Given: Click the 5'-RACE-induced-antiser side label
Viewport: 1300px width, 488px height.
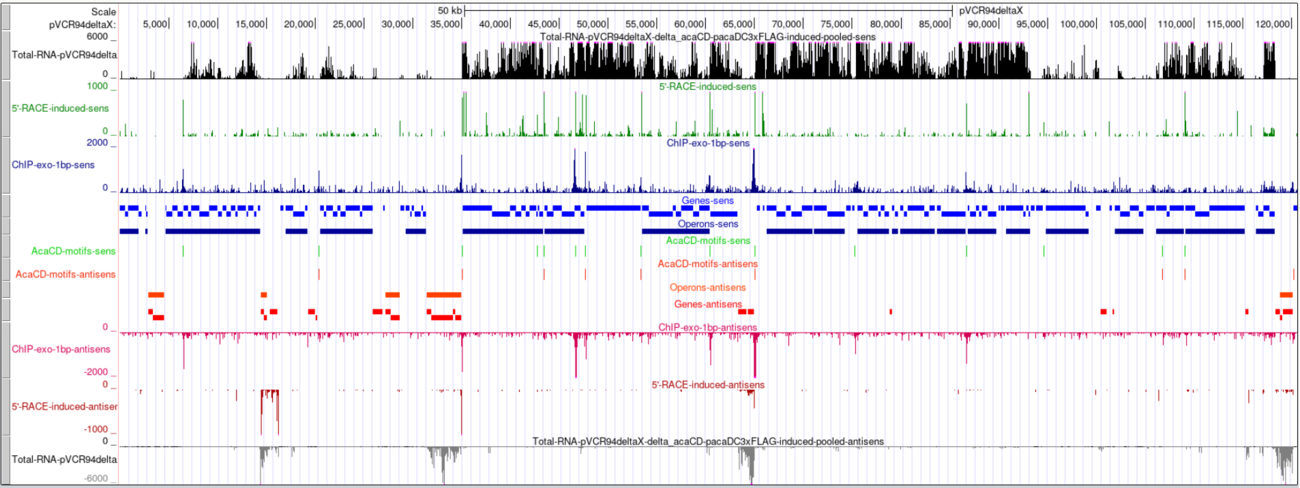Looking at the screenshot, I should [x=64, y=406].
